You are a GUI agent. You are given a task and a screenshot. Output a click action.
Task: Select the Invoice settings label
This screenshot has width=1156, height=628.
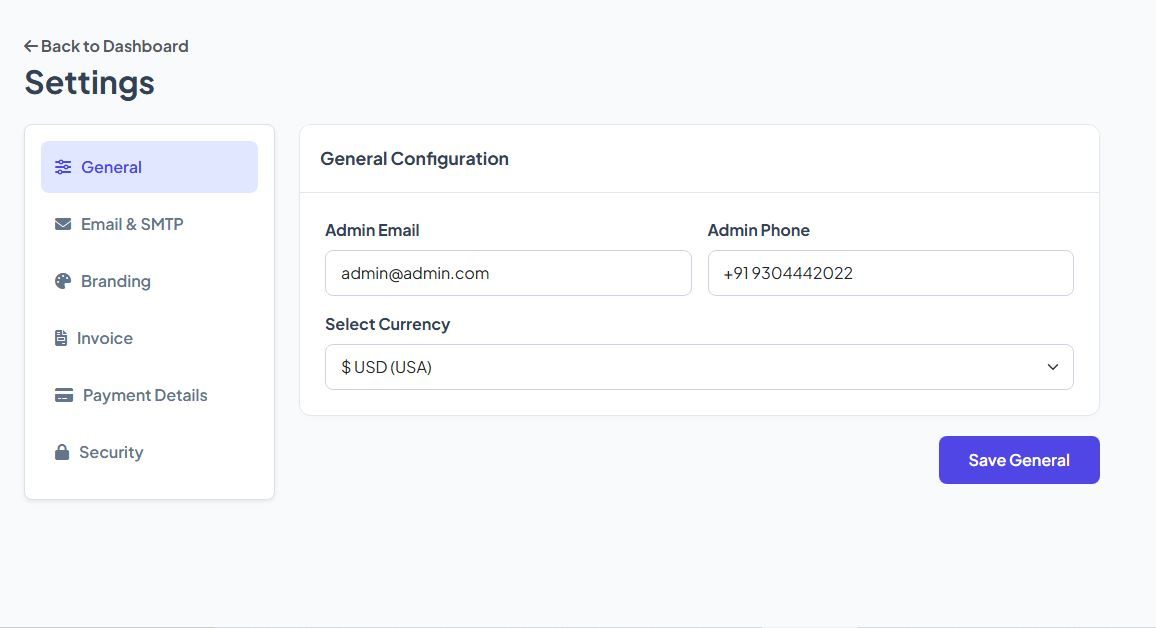(x=105, y=338)
